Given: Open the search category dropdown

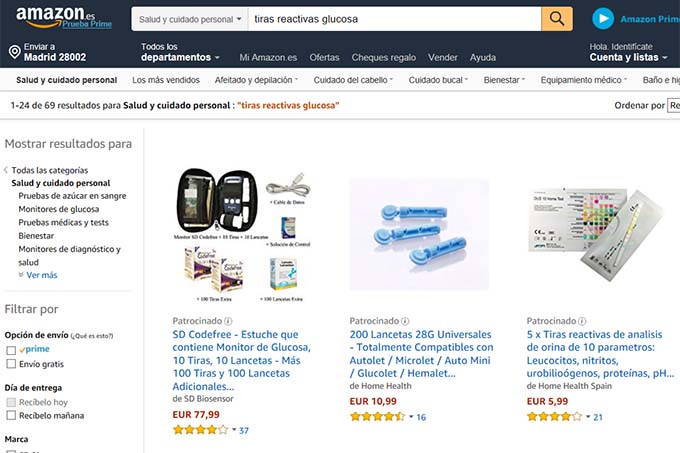Looking at the screenshot, I should pyautogui.click(x=190, y=19).
